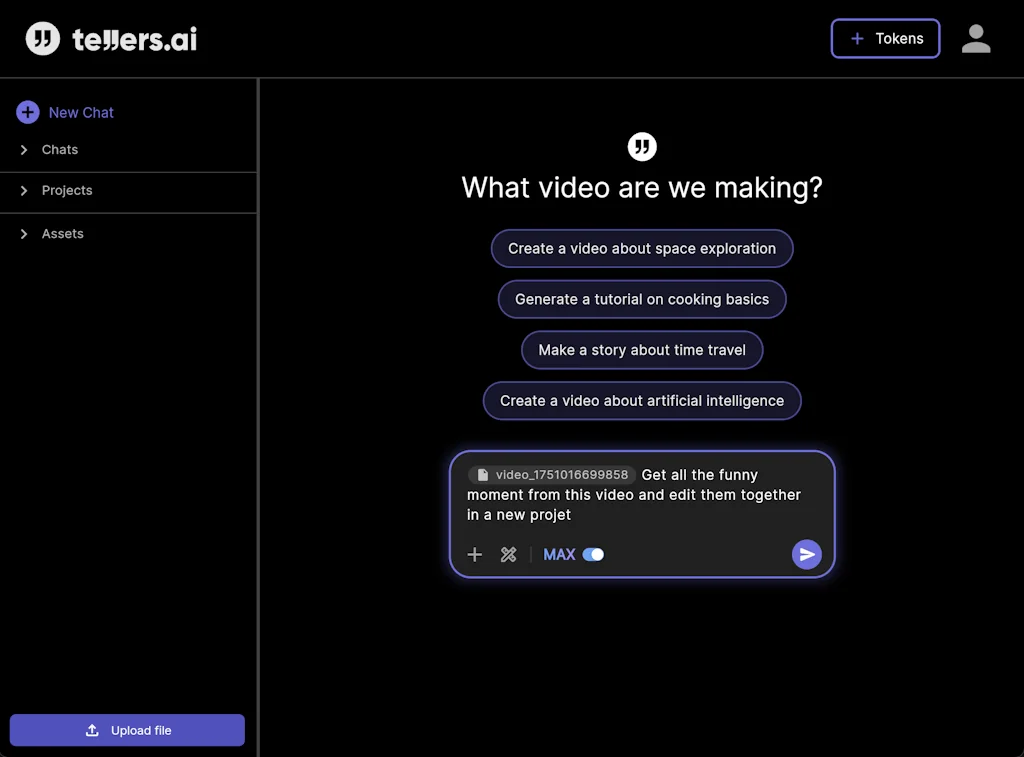The height and width of the screenshot is (757, 1024).
Task: Open the Tokens purchase button
Action: click(885, 38)
